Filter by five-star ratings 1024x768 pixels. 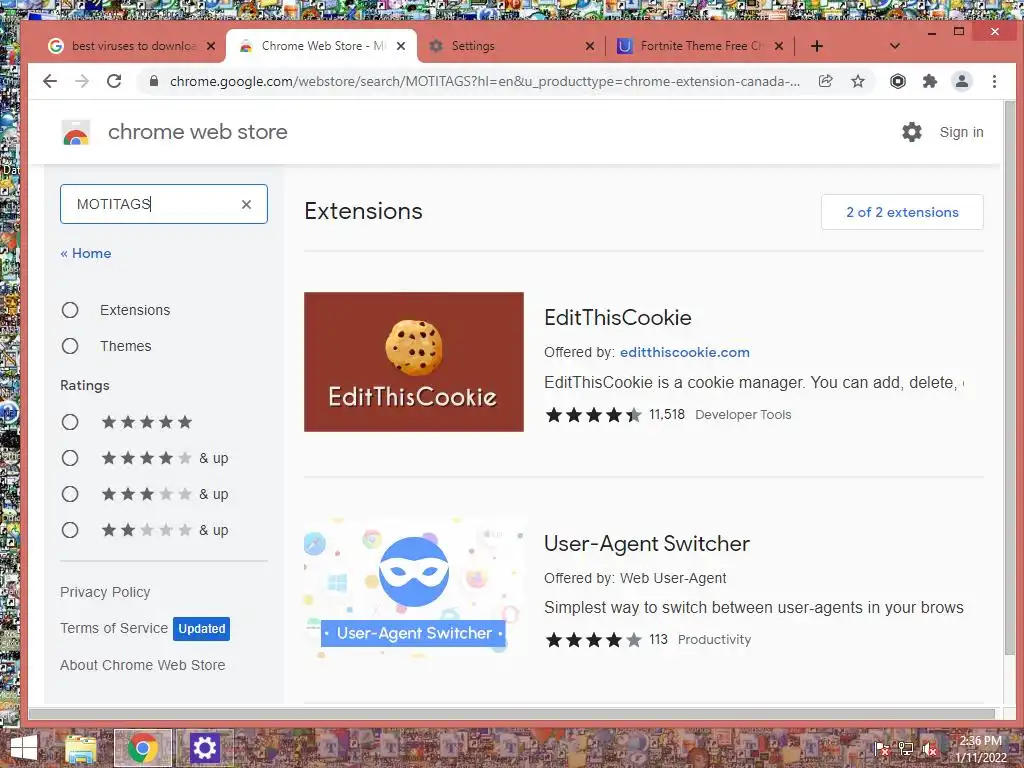point(70,422)
